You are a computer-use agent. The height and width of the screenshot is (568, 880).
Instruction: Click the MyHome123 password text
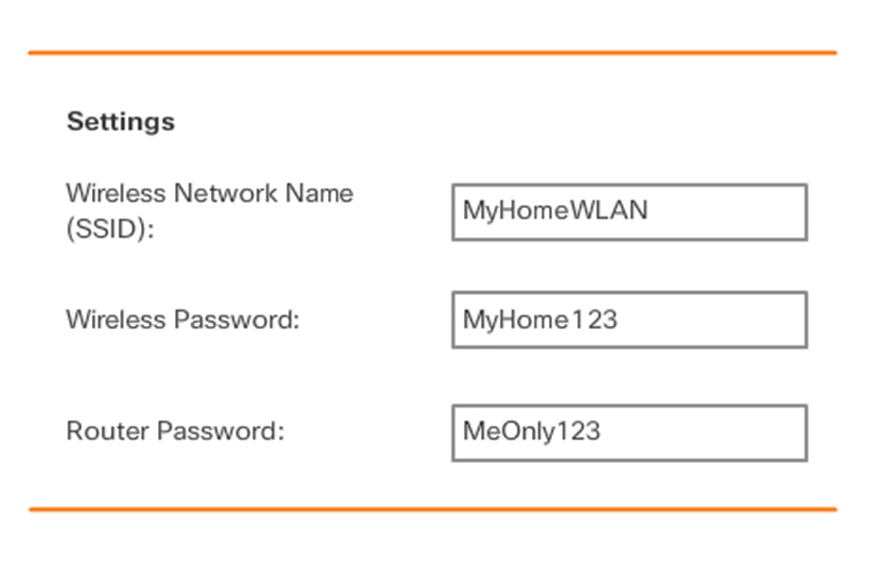point(540,320)
